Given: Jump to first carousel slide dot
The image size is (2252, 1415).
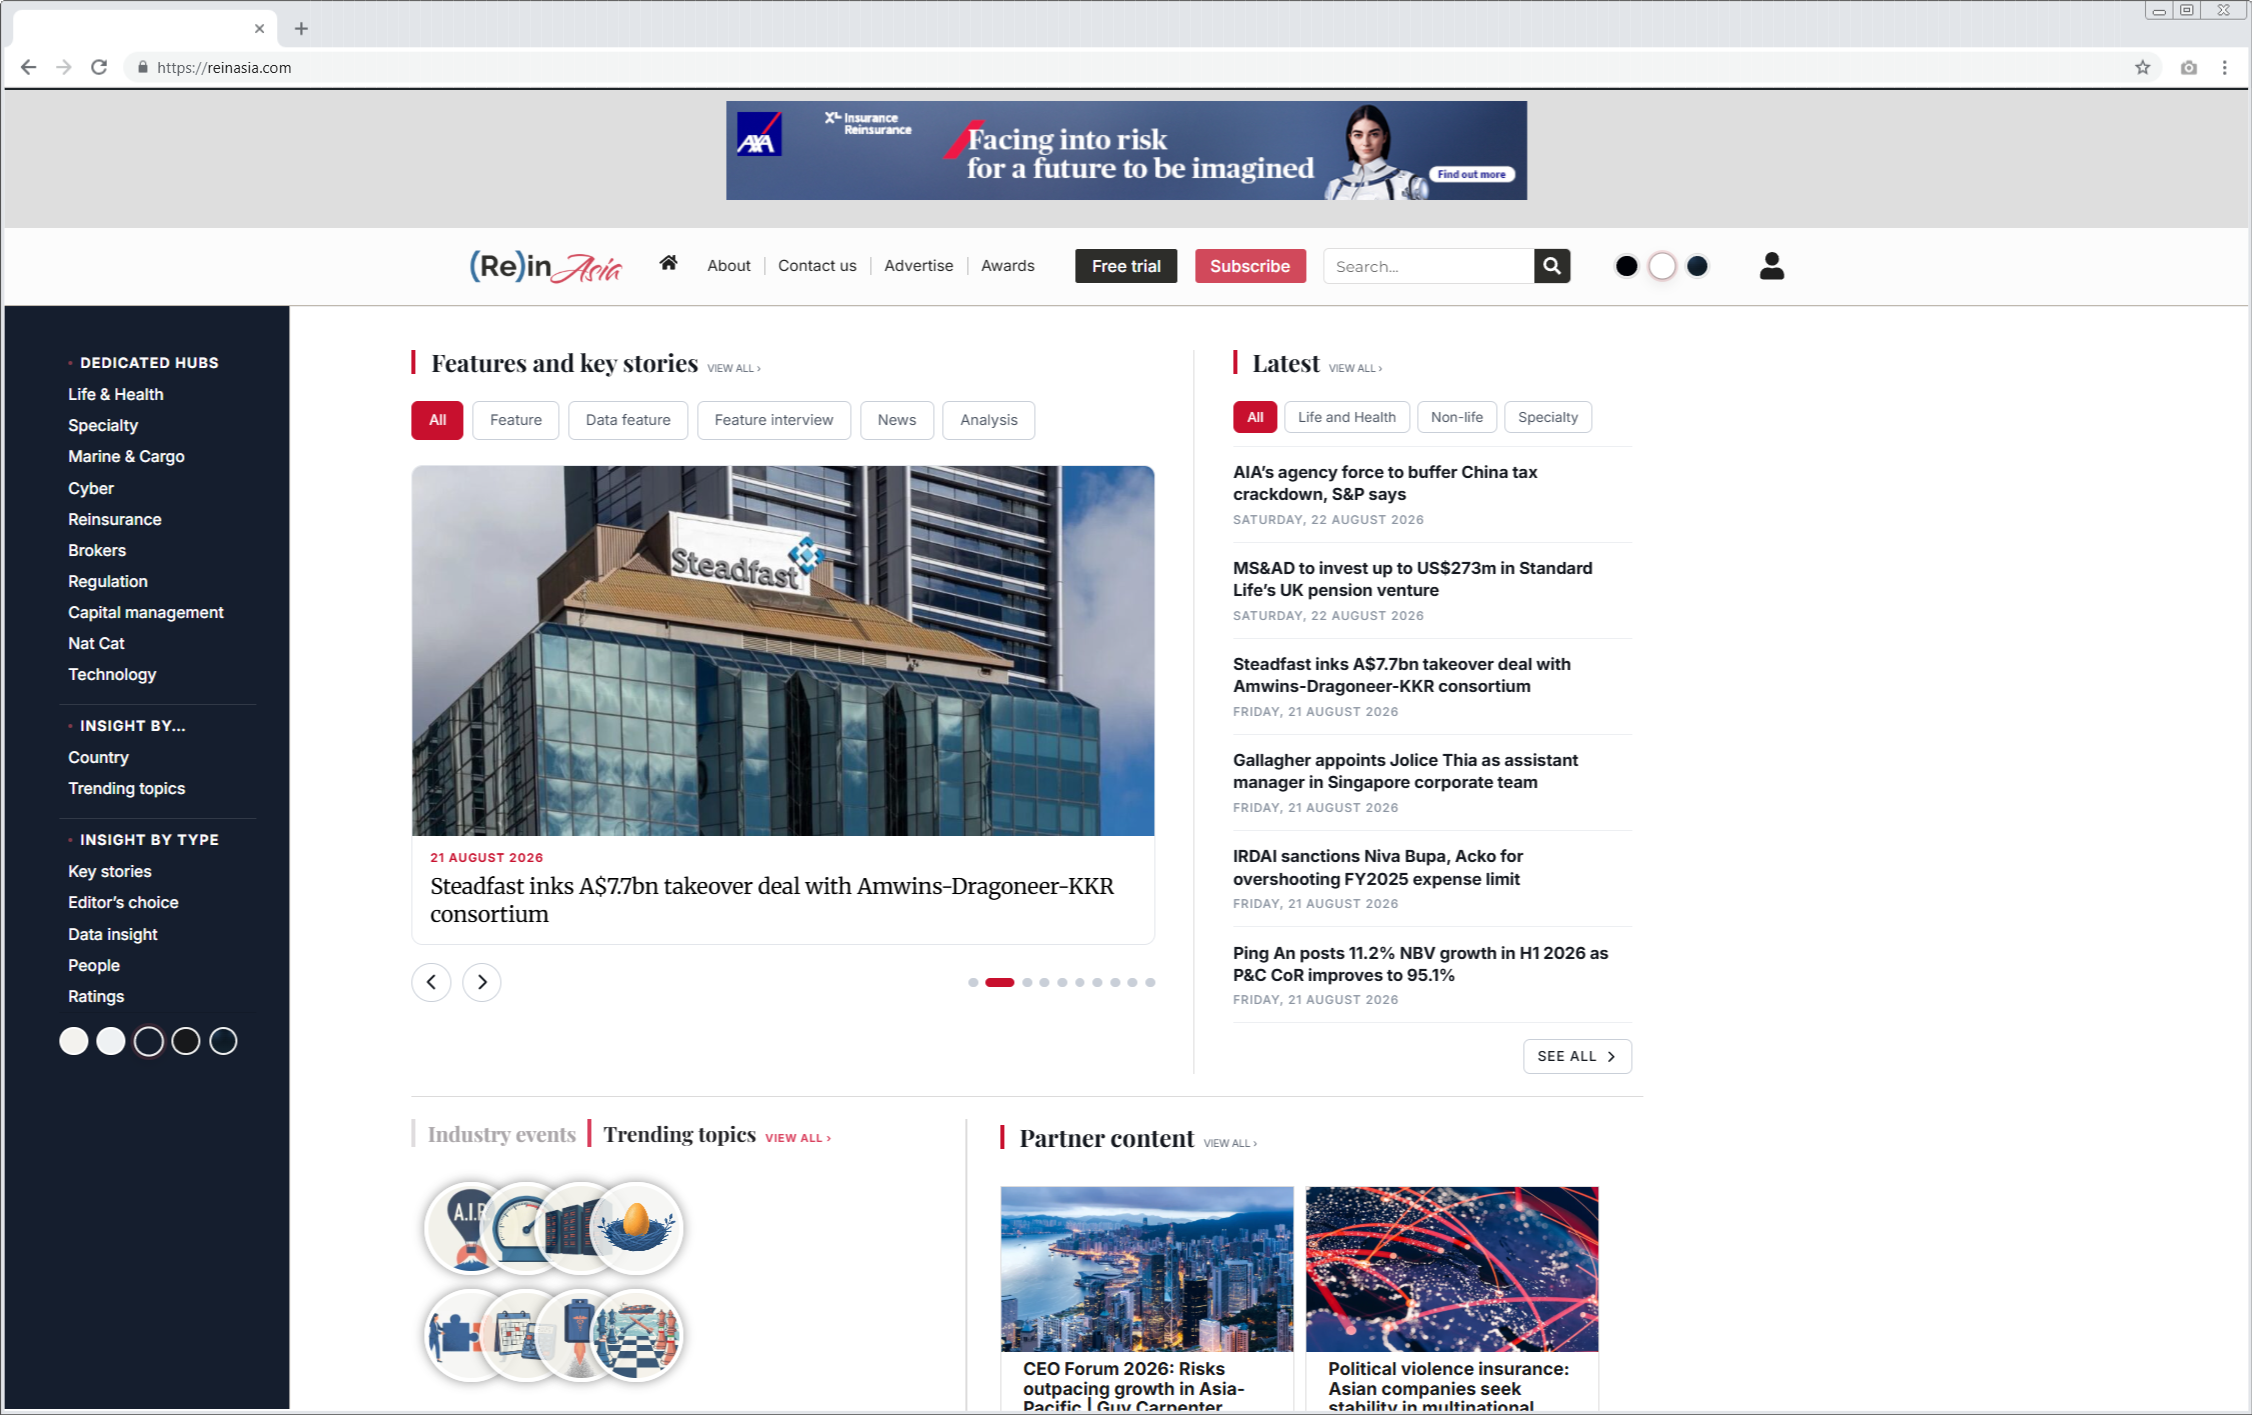Looking at the screenshot, I should click(973, 982).
